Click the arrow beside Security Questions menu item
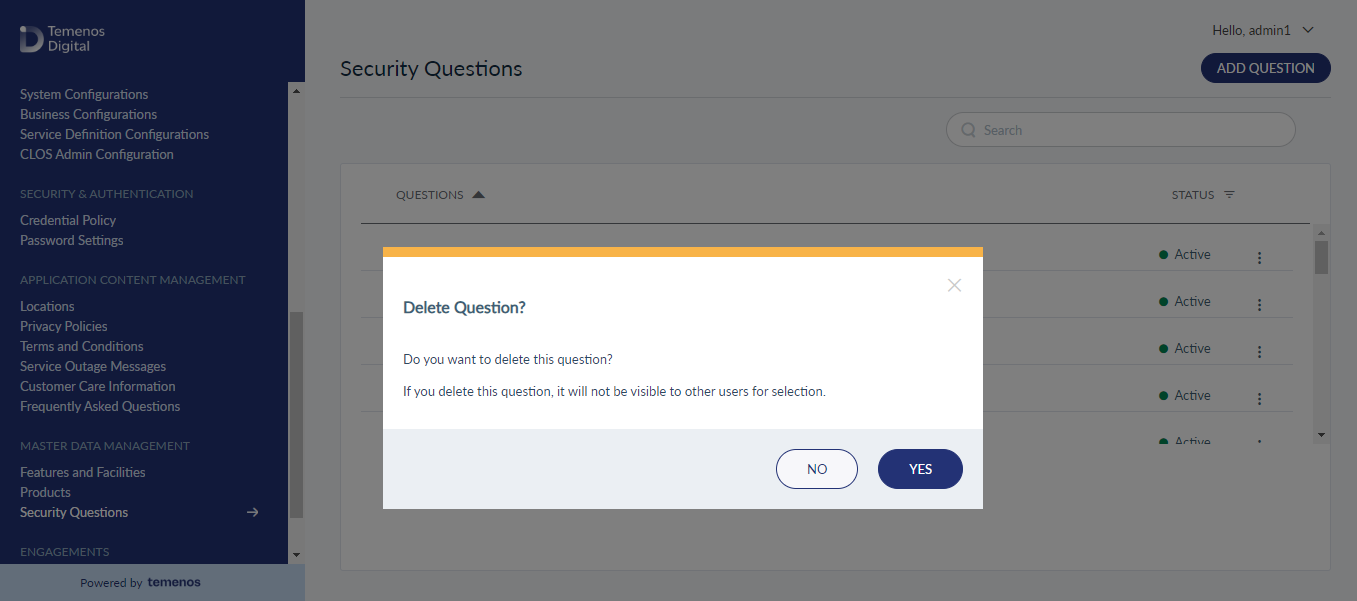The width and height of the screenshot is (1357, 601). [x=253, y=512]
